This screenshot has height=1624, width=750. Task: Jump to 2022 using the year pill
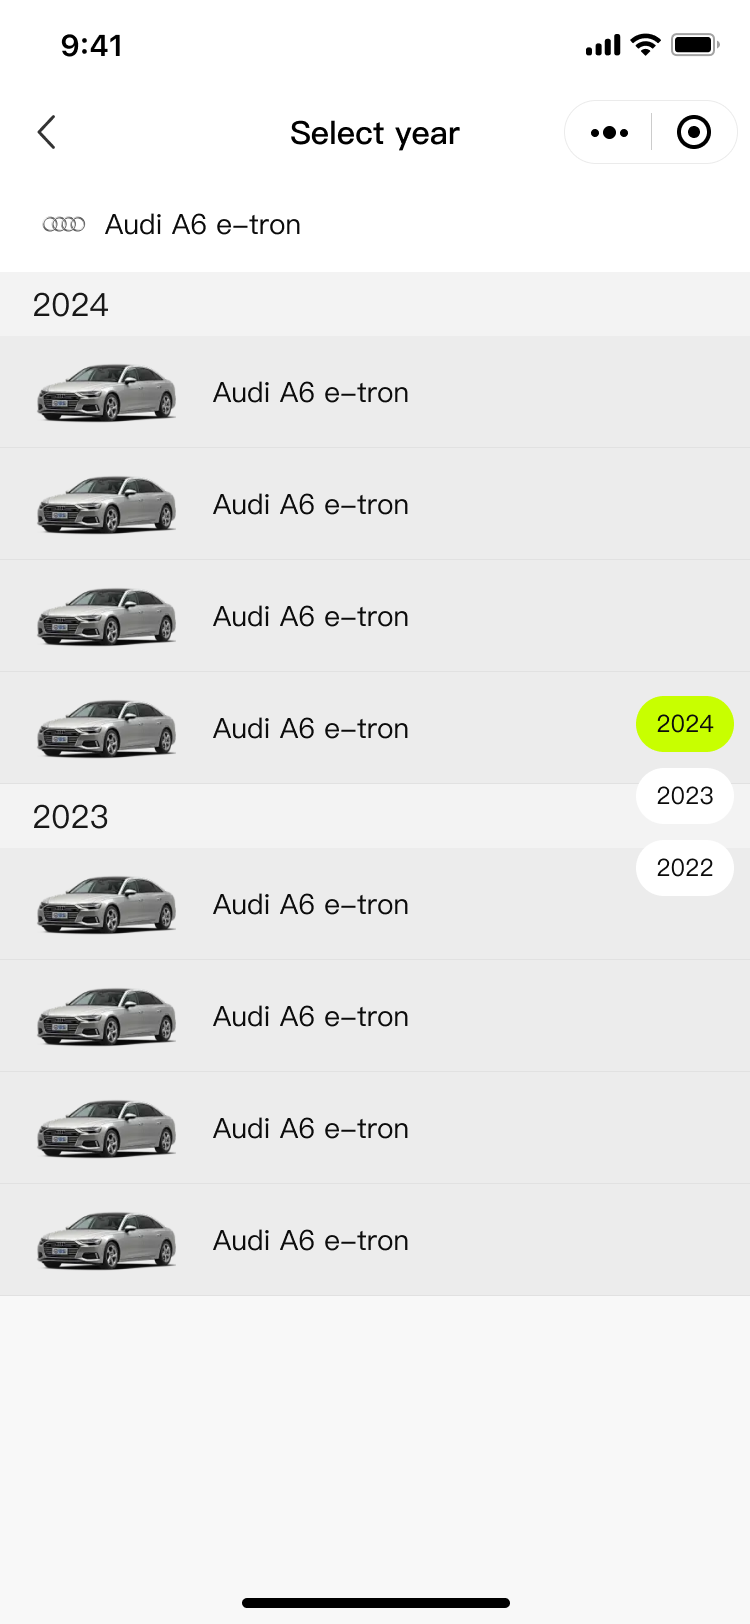(x=685, y=868)
